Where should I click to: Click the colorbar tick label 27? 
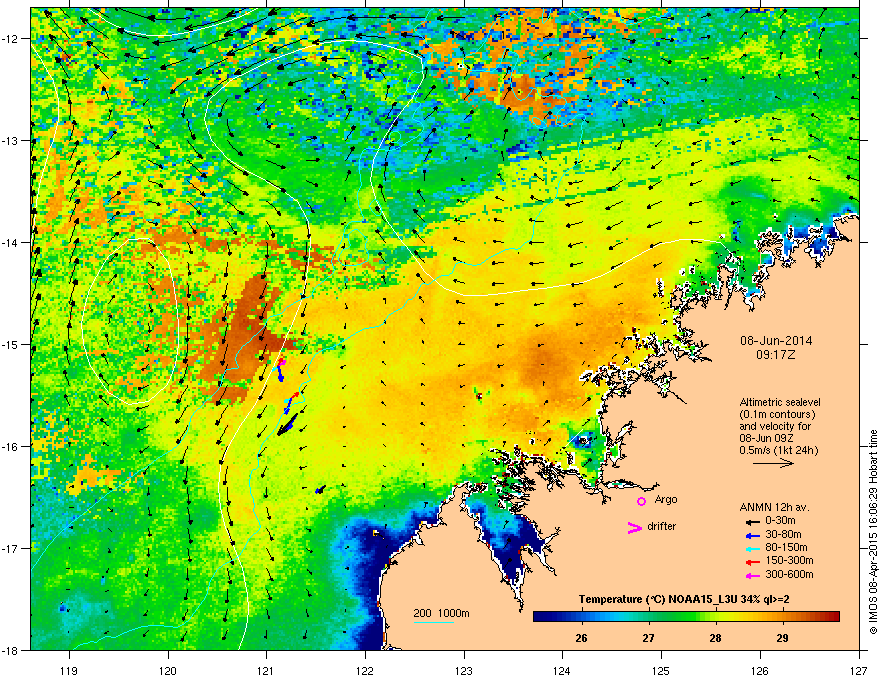pos(648,638)
